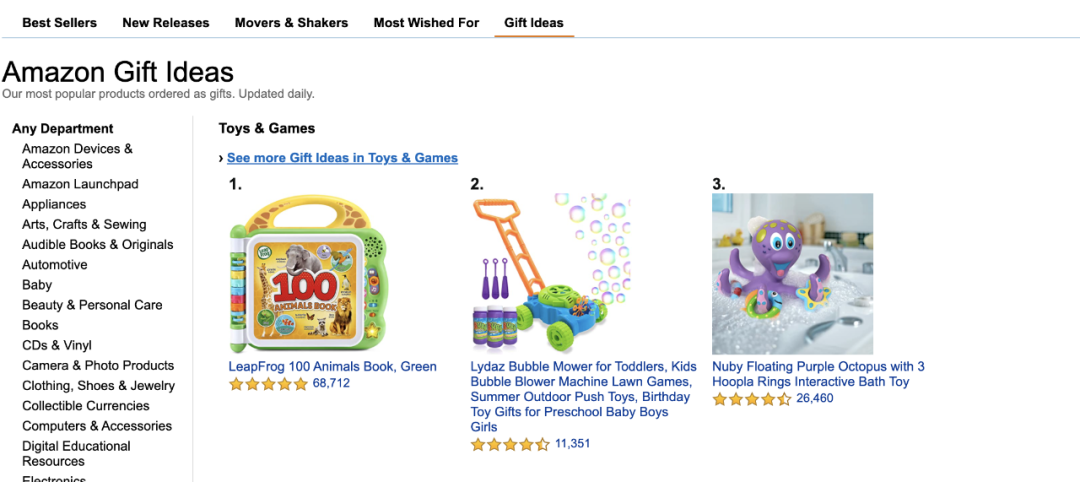This screenshot has width=1080, height=482.
Task: Select the Arts, Crafts & Sewing department
Action: [84, 225]
